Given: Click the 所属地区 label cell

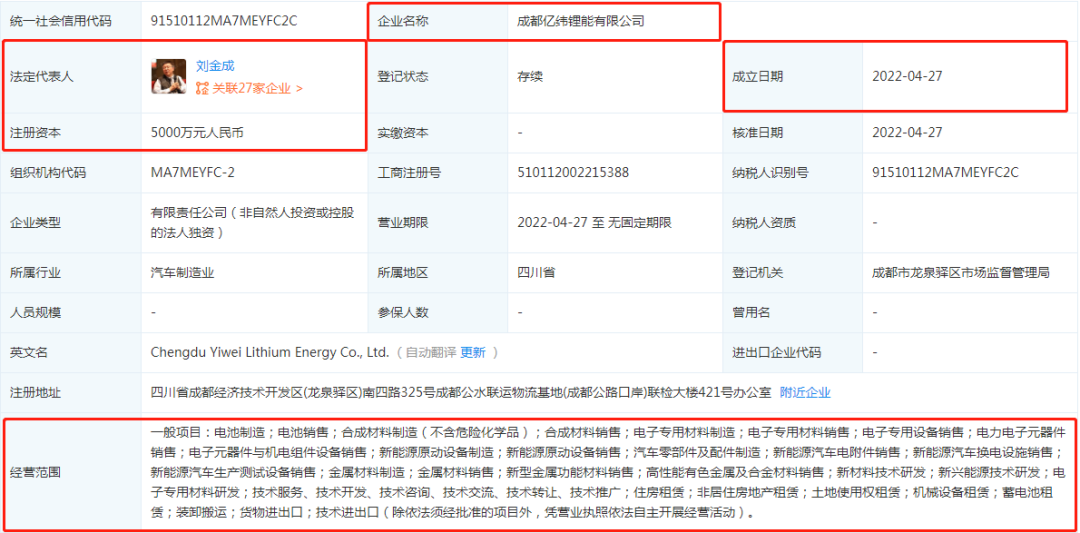Looking at the screenshot, I should 437,272.
